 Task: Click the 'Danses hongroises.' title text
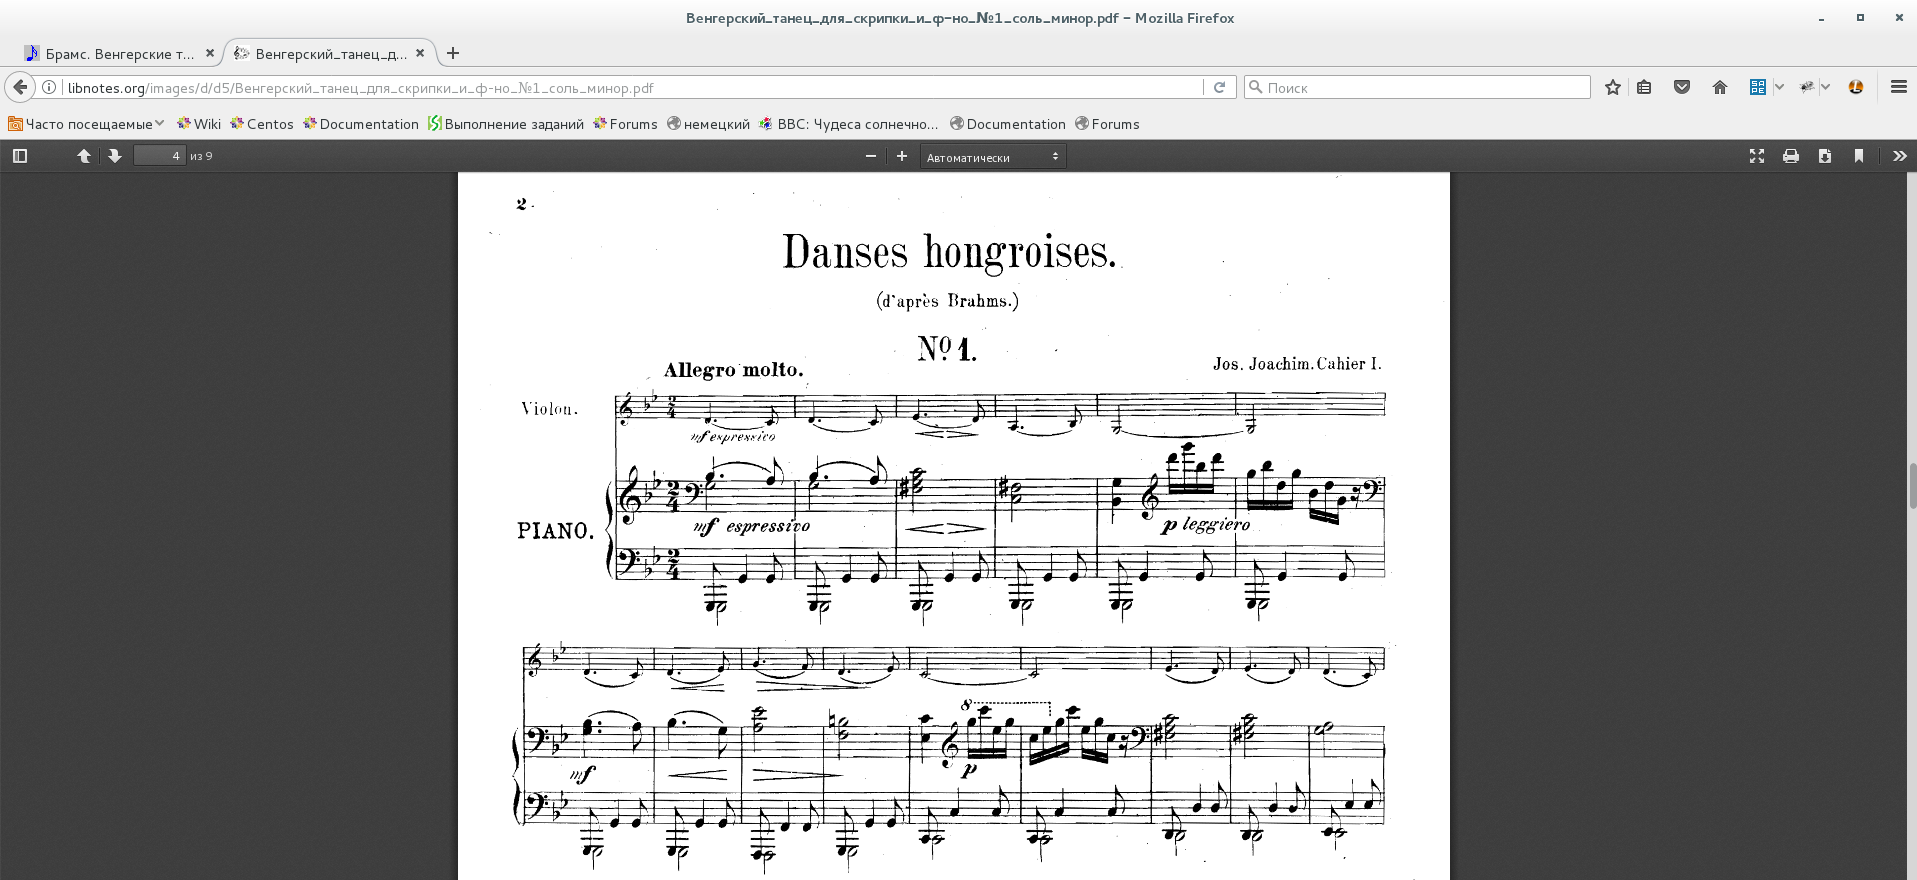(949, 253)
